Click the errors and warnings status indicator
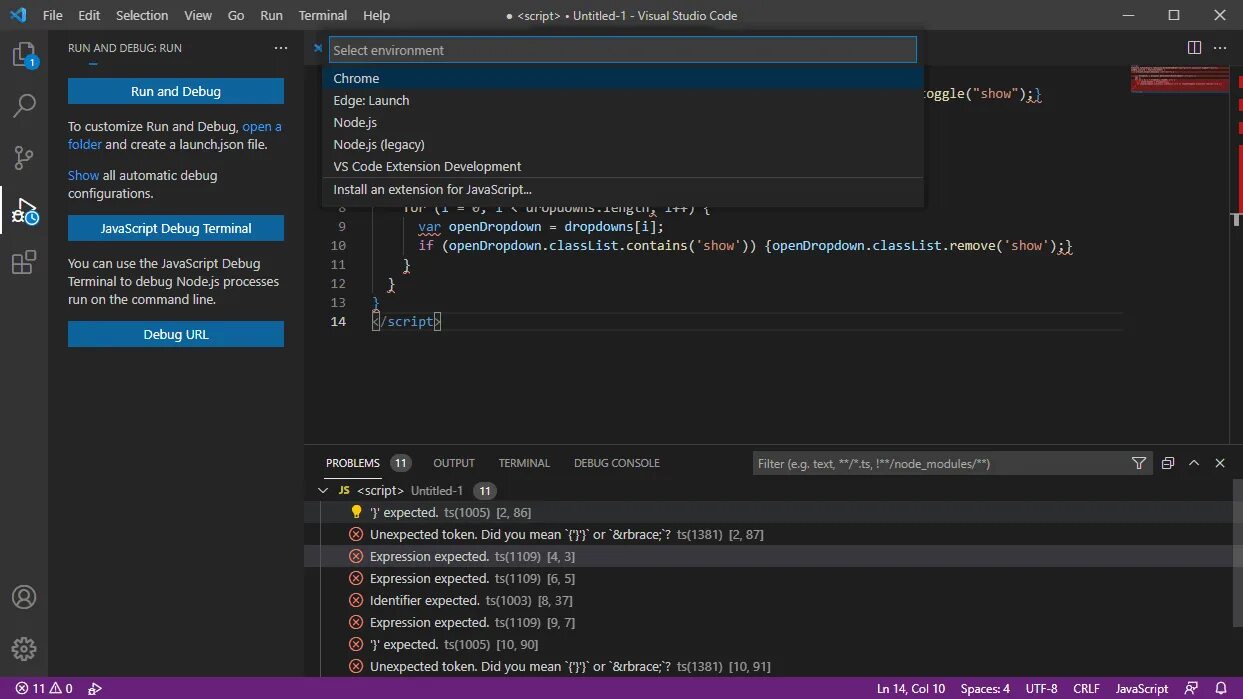The height and width of the screenshot is (699, 1243). coord(43,688)
